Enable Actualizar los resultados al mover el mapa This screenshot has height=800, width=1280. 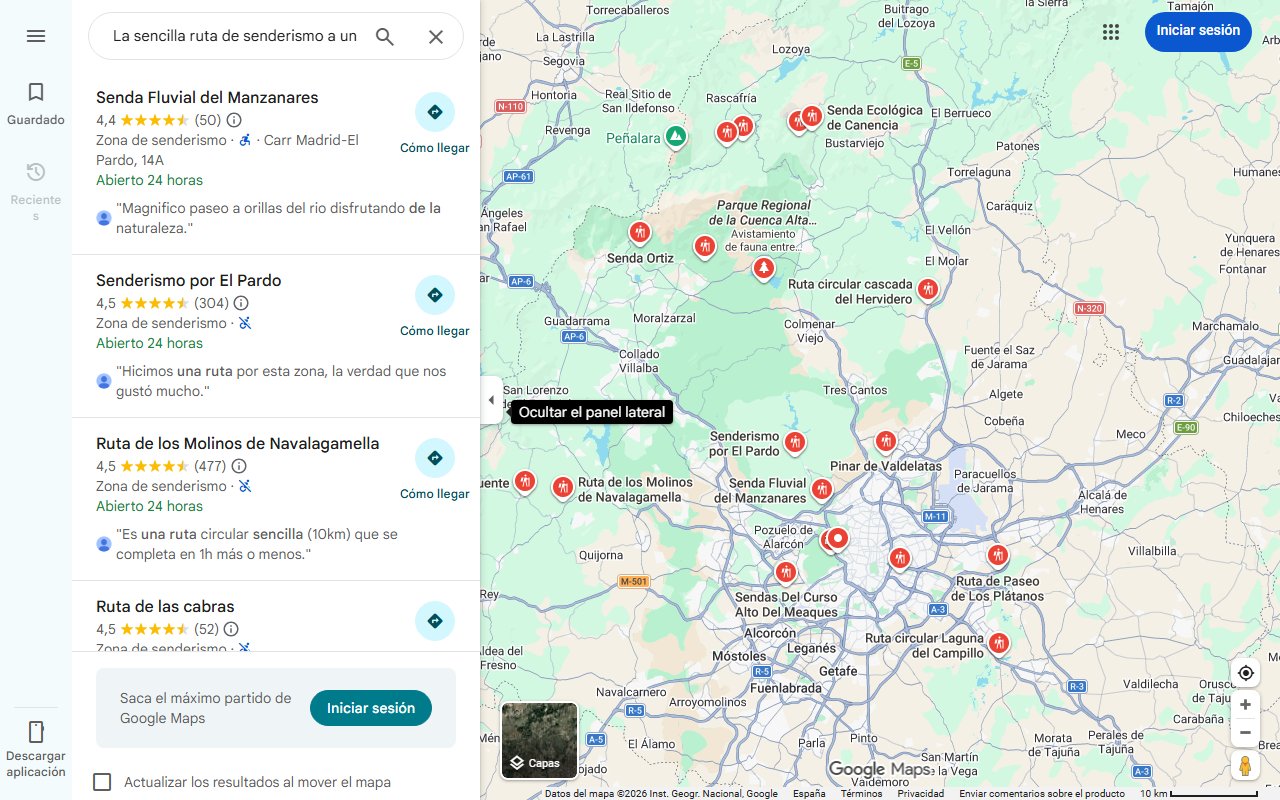[x=102, y=782]
